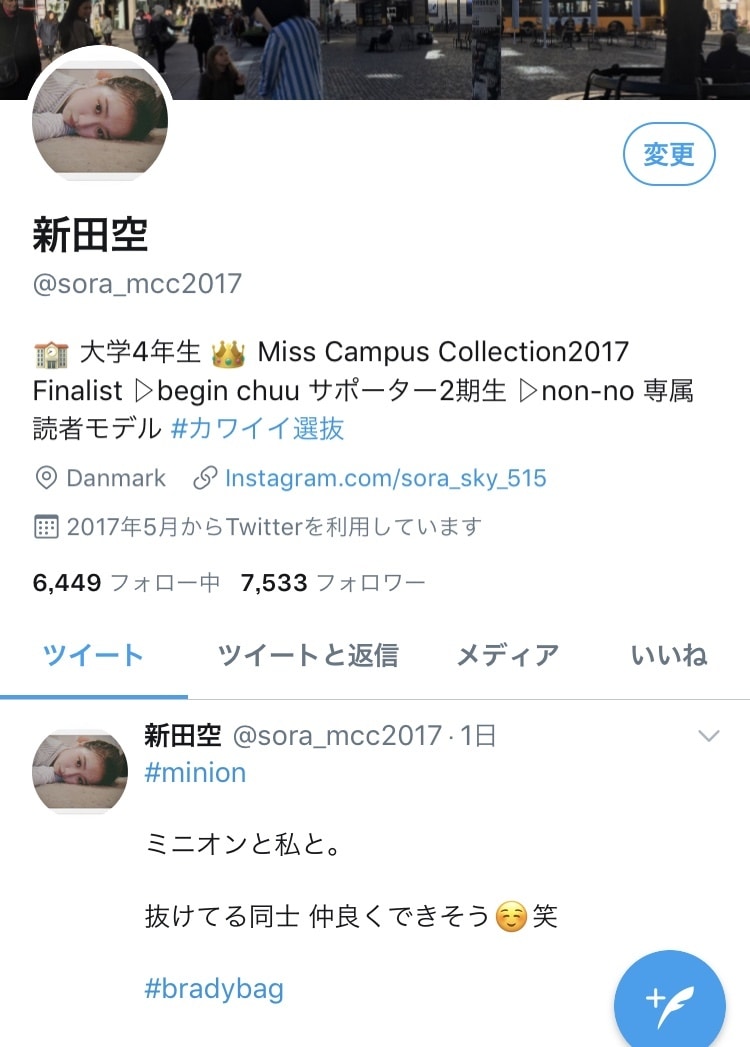The height and width of the screenshot is (1047, 750).
Task: Switch to the いいね tab
Action: [x=669, y=656]
